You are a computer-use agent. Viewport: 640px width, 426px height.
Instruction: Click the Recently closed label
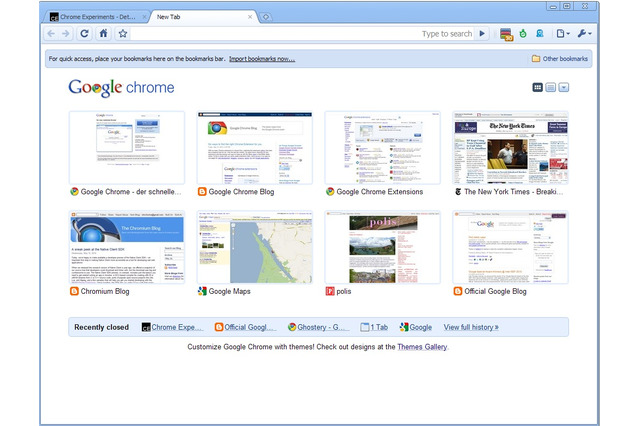(101, 327)
